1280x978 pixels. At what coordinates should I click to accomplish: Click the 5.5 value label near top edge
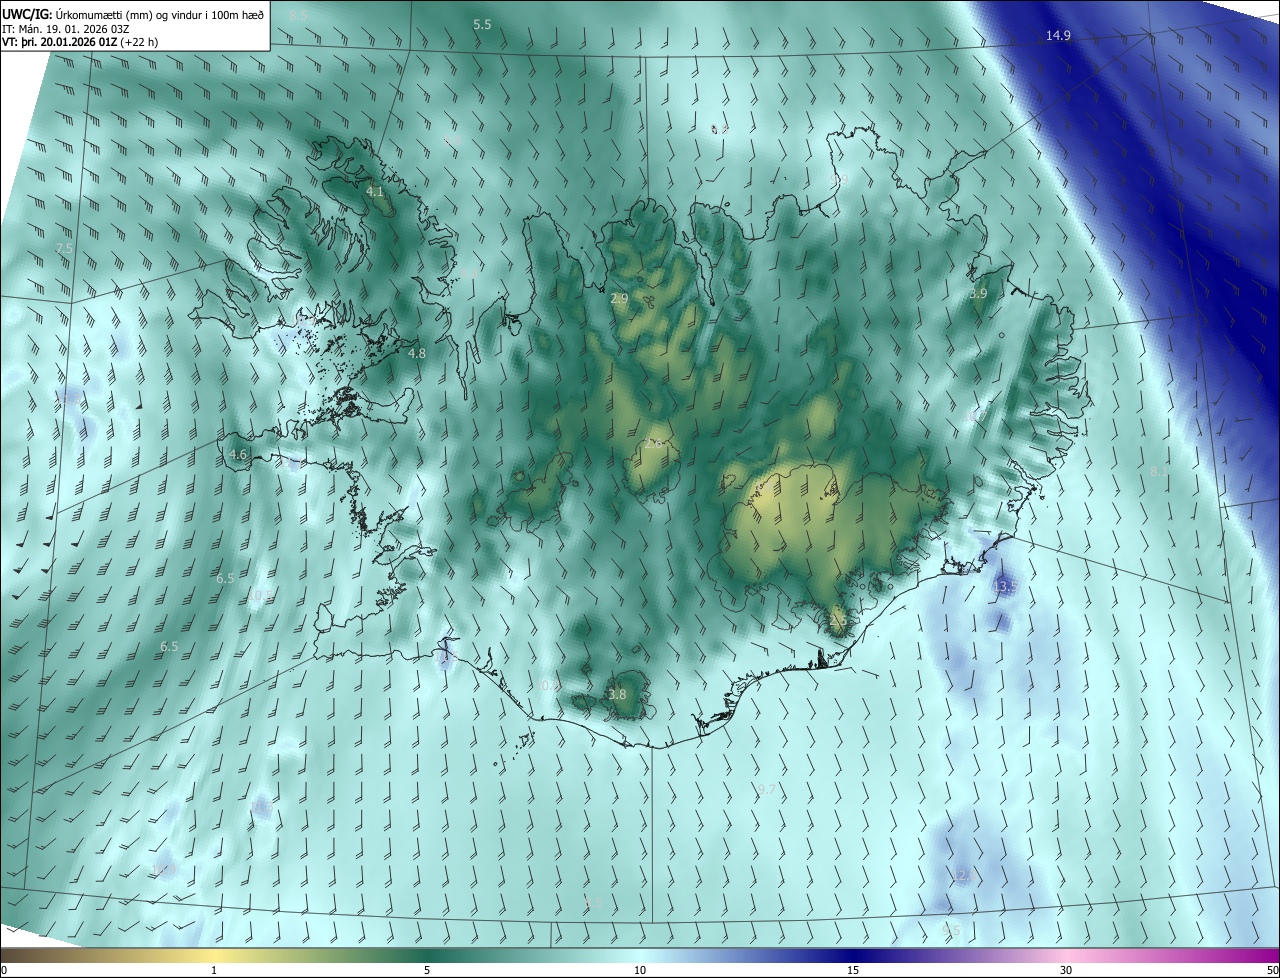pyautogui.click(x=482, y=24)
